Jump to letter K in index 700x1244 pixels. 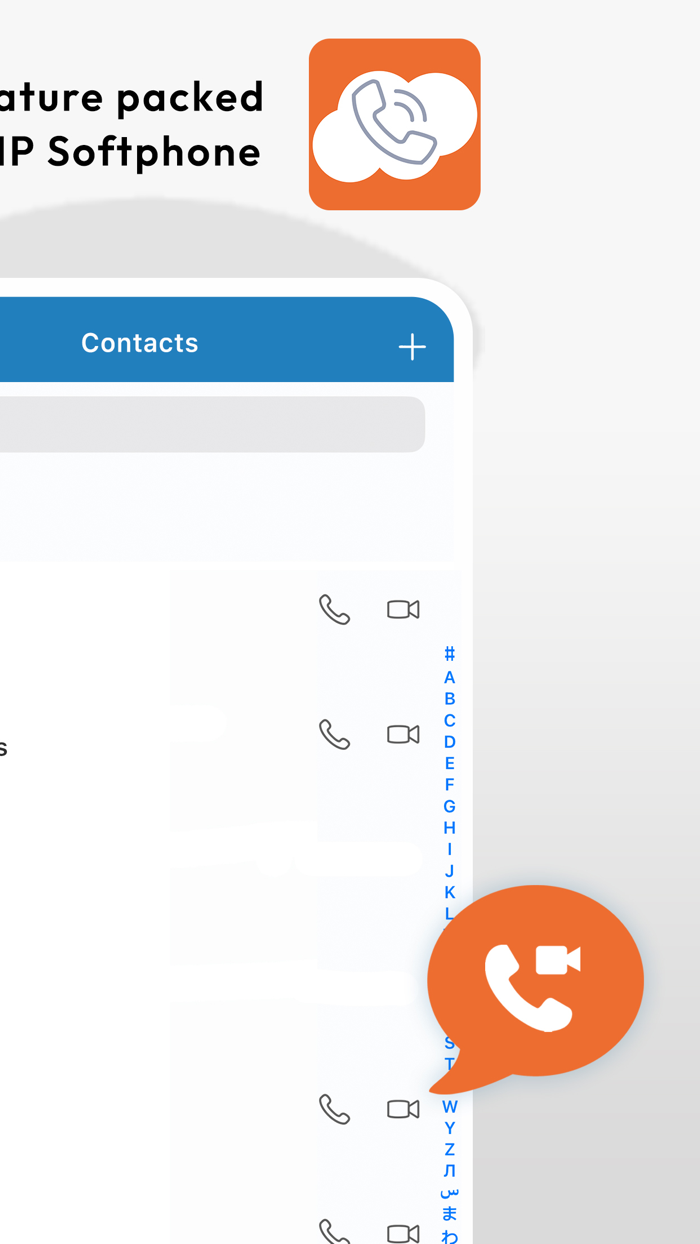point(449,892)
